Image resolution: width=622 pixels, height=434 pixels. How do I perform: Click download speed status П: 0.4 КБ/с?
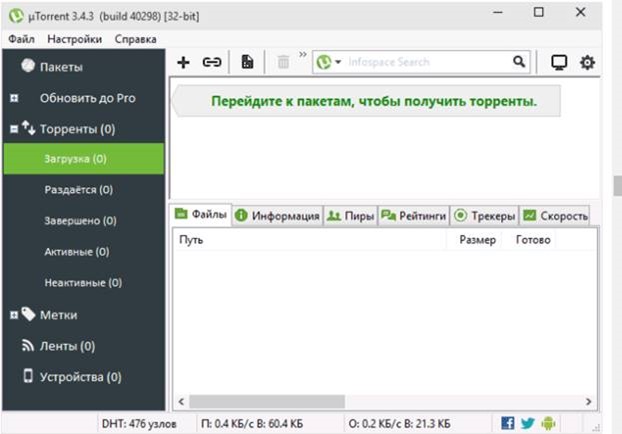coord(252,424)
